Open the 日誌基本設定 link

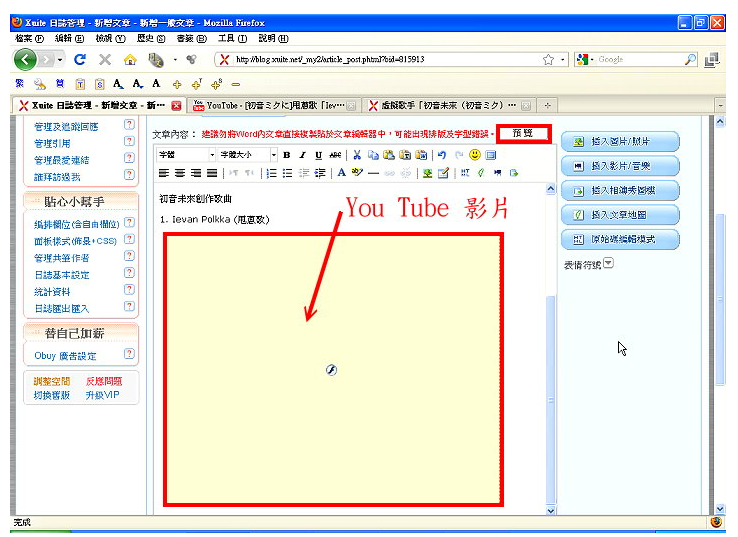62,275
